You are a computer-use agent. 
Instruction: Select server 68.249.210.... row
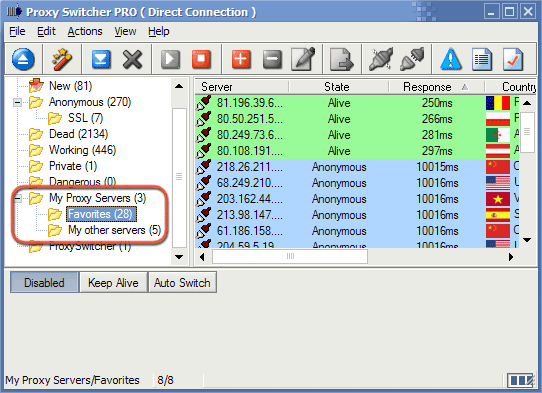(357, 183)
